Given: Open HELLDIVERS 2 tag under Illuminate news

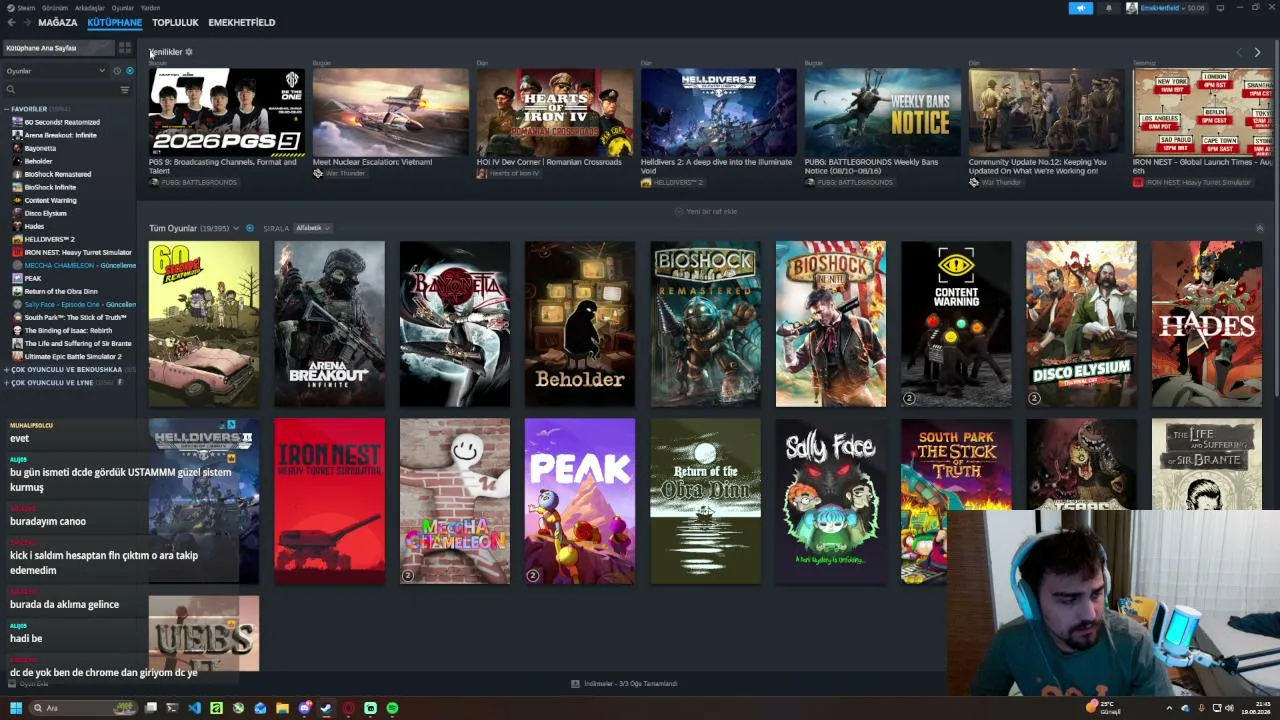Looking at the screenshot, I should coord(672,182).
